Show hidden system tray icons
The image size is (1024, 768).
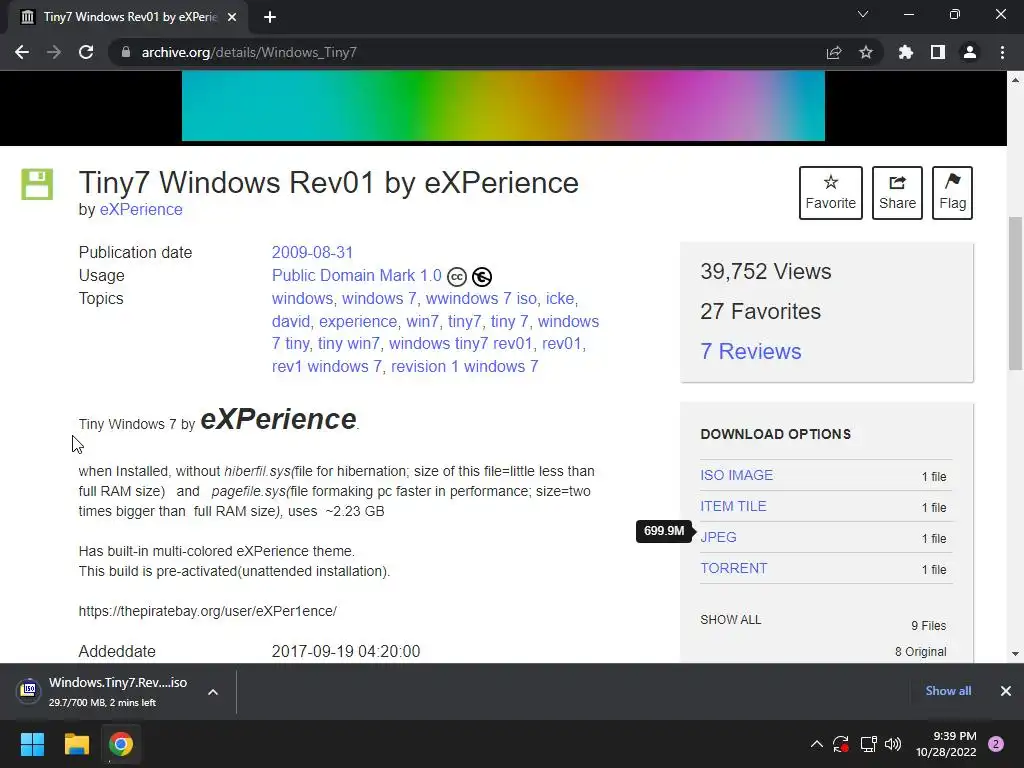coord(816,744)
